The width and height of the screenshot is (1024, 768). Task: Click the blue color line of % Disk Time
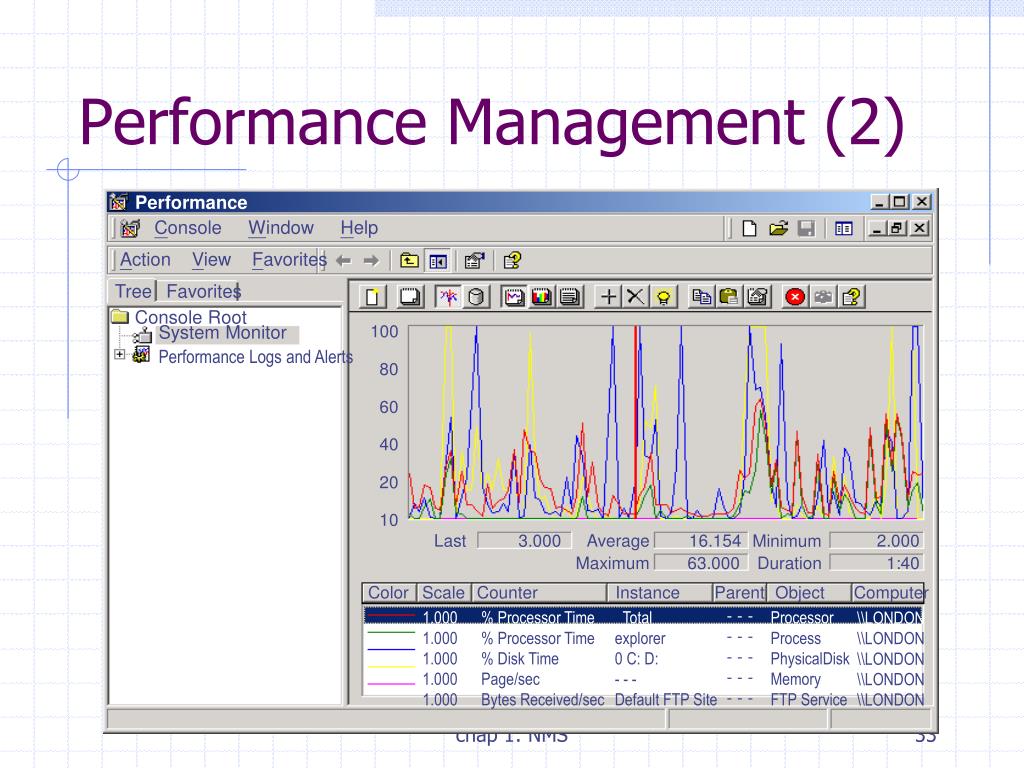pos(391,649)
